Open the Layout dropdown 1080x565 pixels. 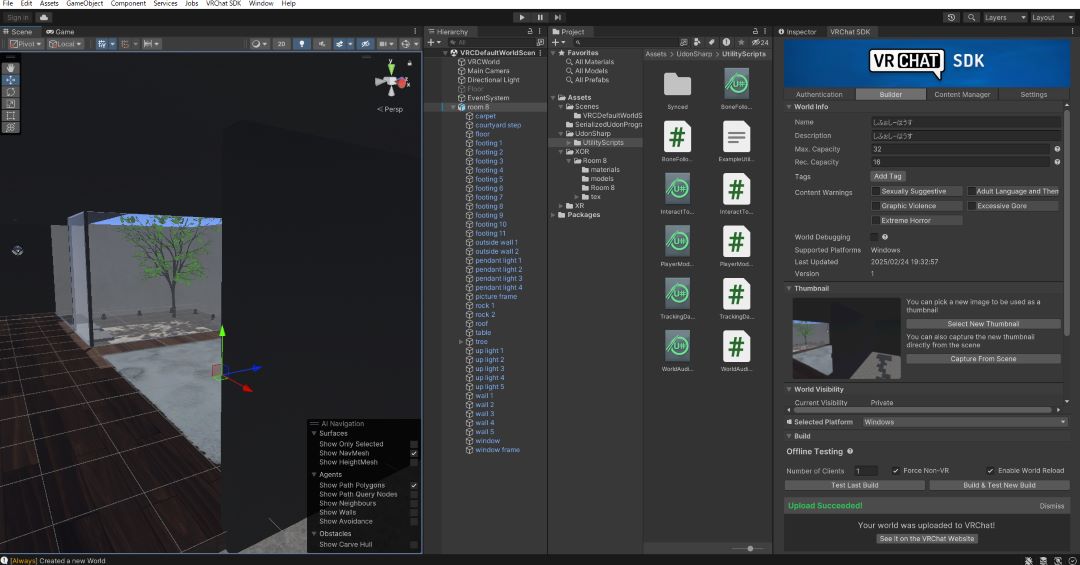click(1052, 17)
